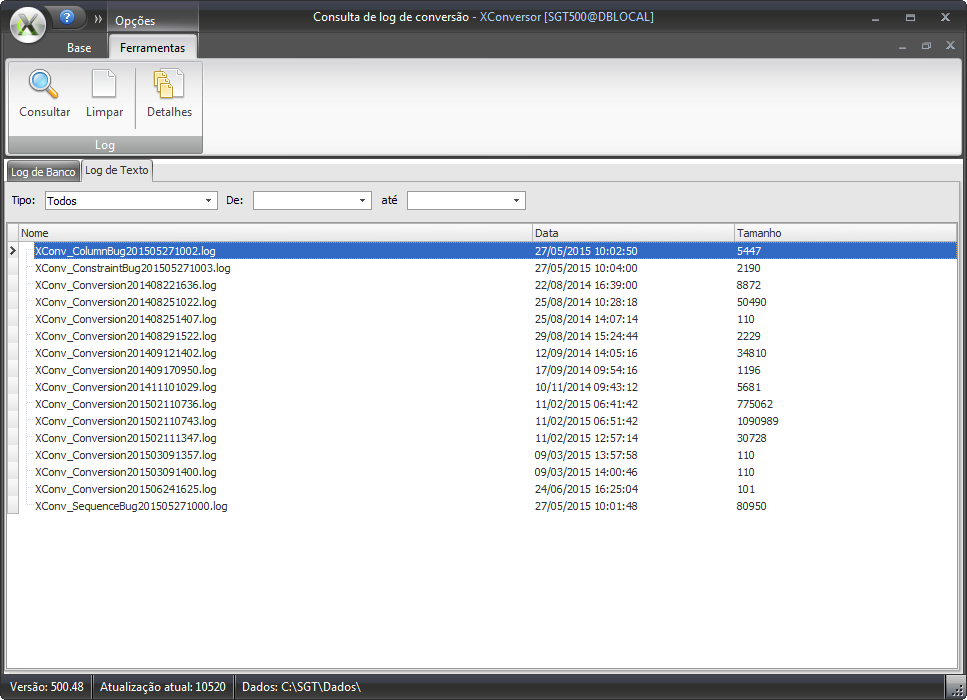Click the blue help question mark icon
This screenshot has width=967, height=700.
(67, 17)
